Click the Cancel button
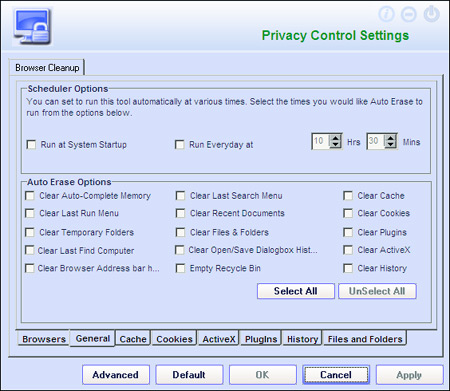This screenshot has width=450, height=391. [336, 375]
